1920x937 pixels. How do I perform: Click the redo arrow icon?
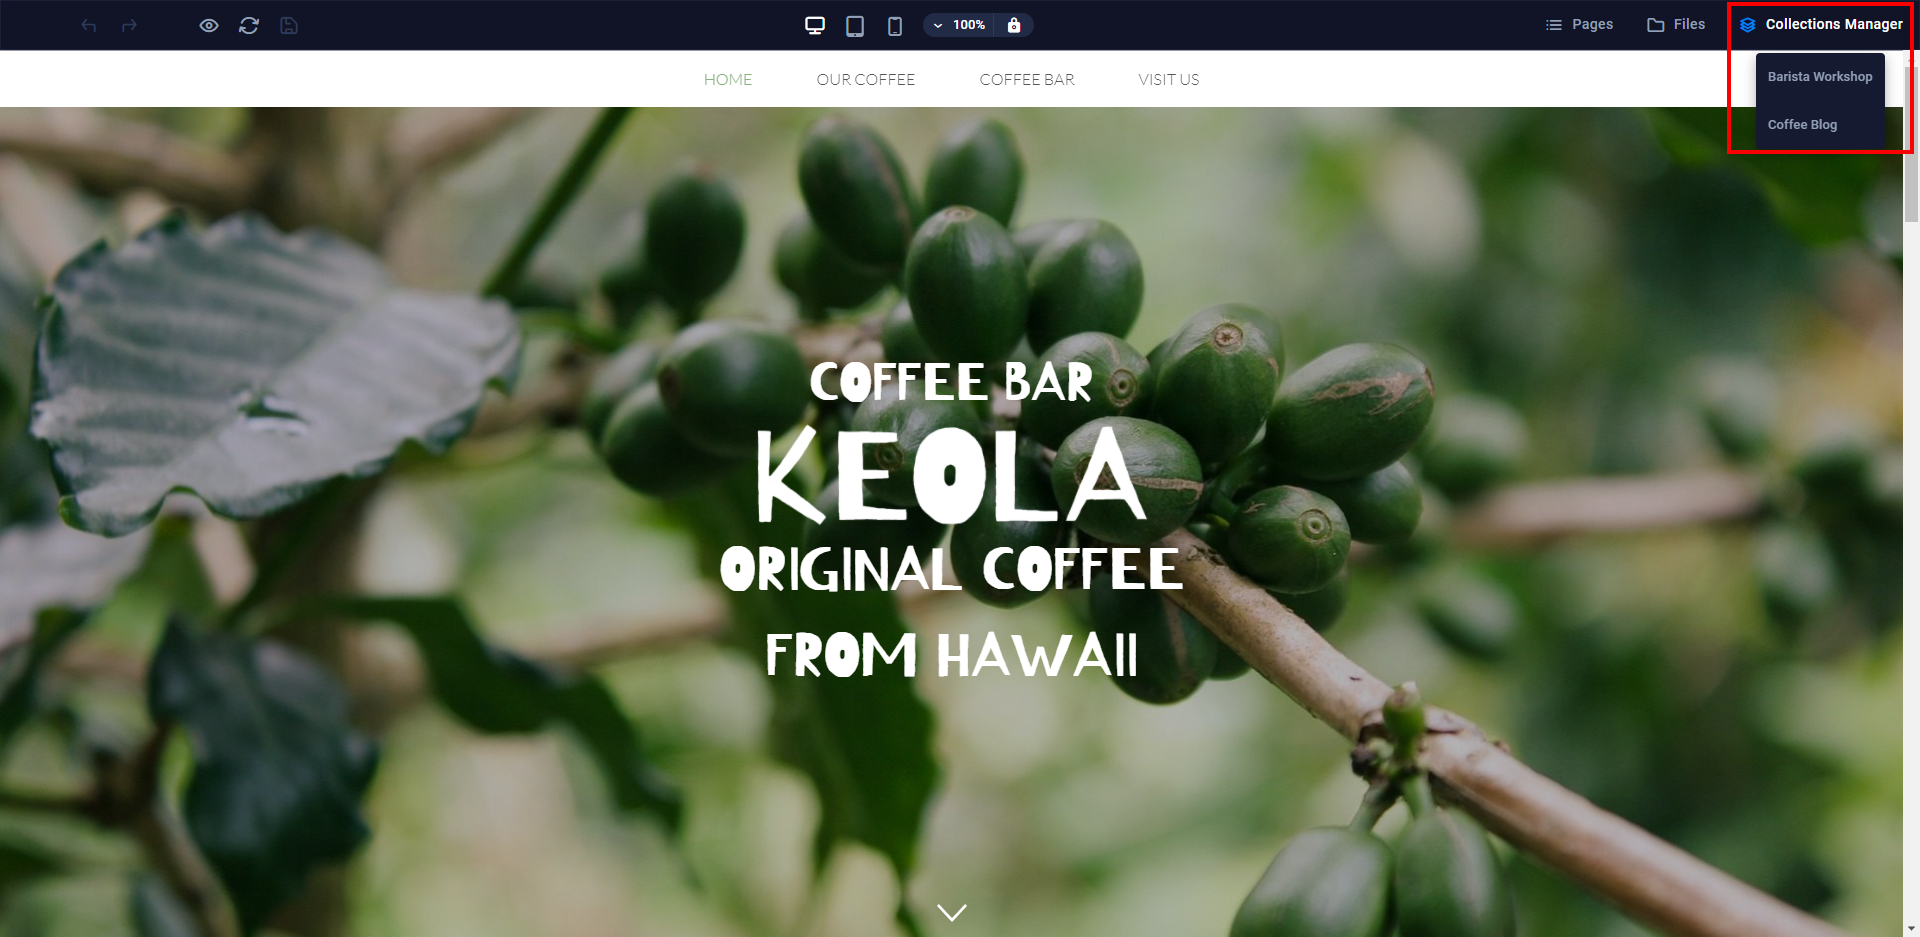coord(129,25)
